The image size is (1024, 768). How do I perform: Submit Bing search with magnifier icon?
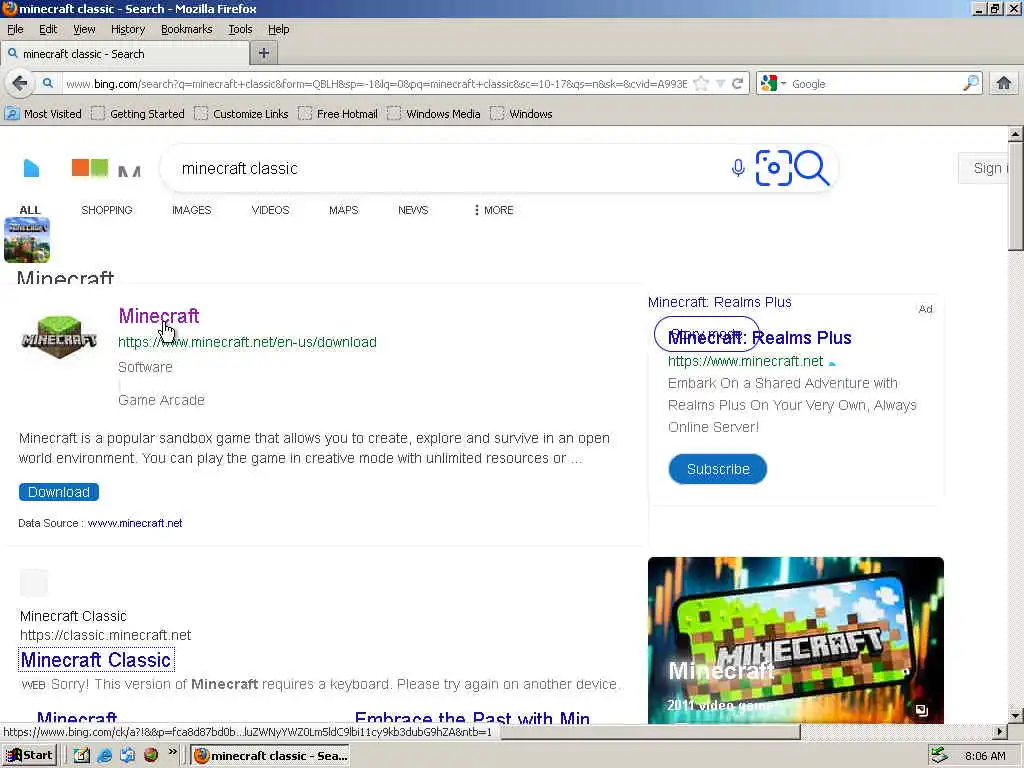tap(812, 168)
